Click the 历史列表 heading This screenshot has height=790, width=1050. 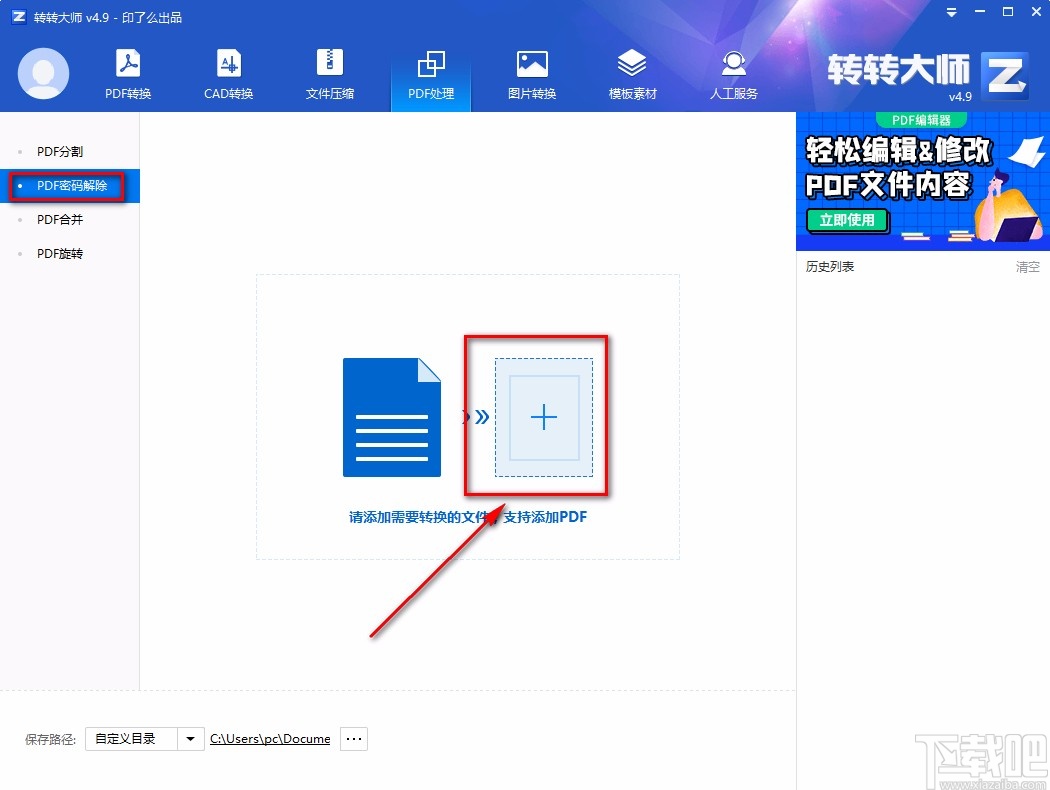click(x=830, y=266)
